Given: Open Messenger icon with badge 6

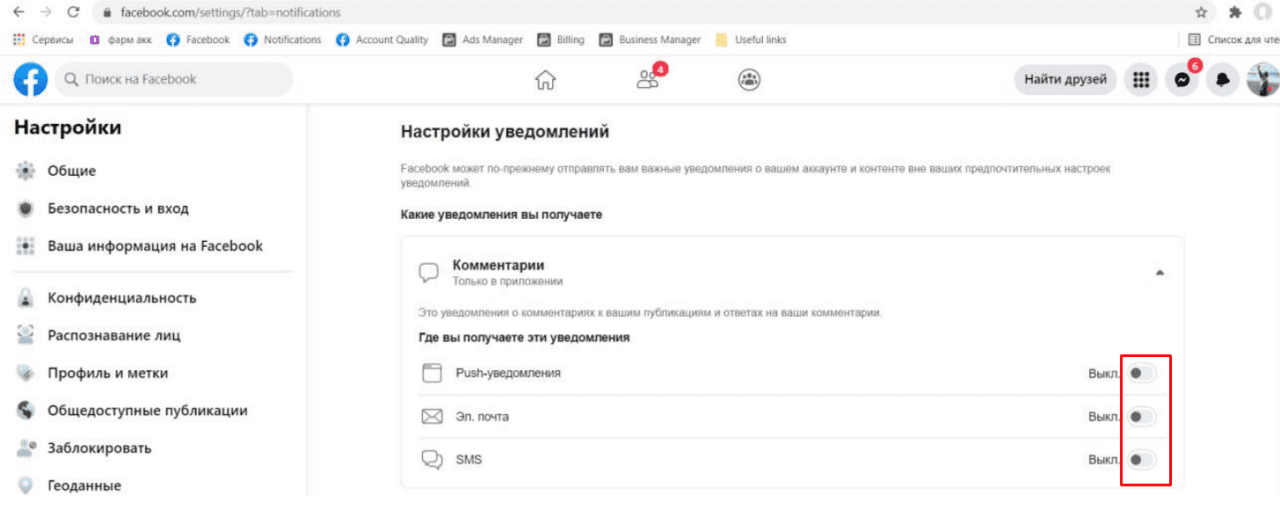Looking at the screenshot, I should [1182, 80].
